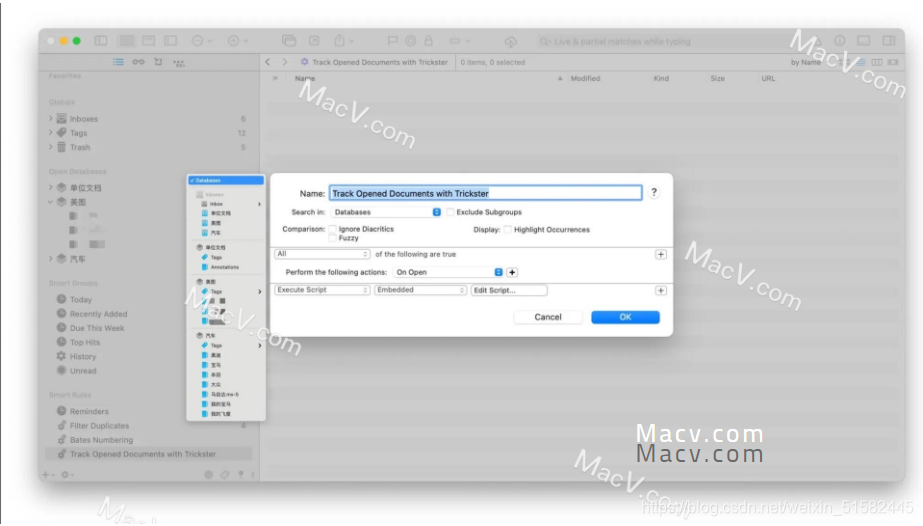923x526 pixels.
Task: Toggle the flag toolbar icon
Action: coord(392,41)
